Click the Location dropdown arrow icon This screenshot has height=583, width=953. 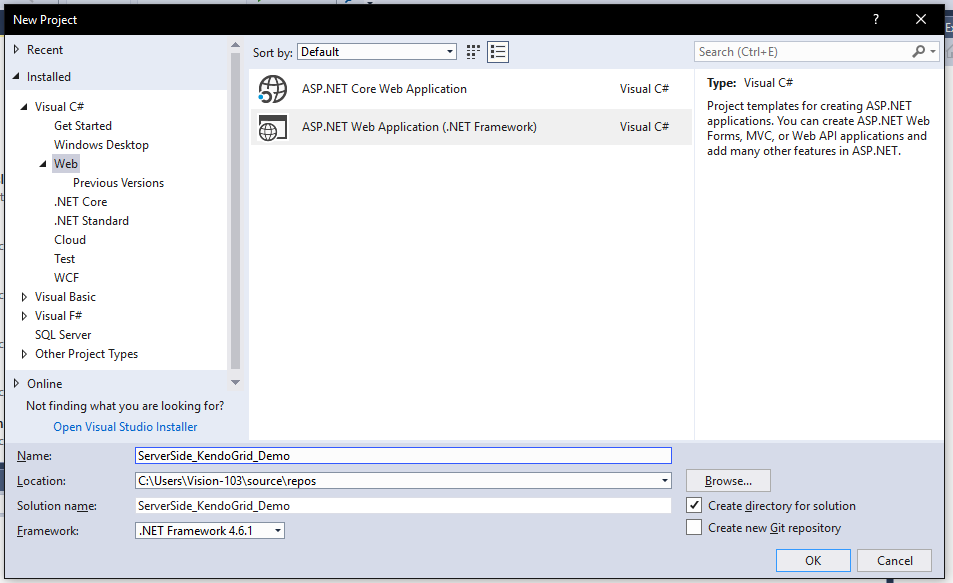click(663, 480)
